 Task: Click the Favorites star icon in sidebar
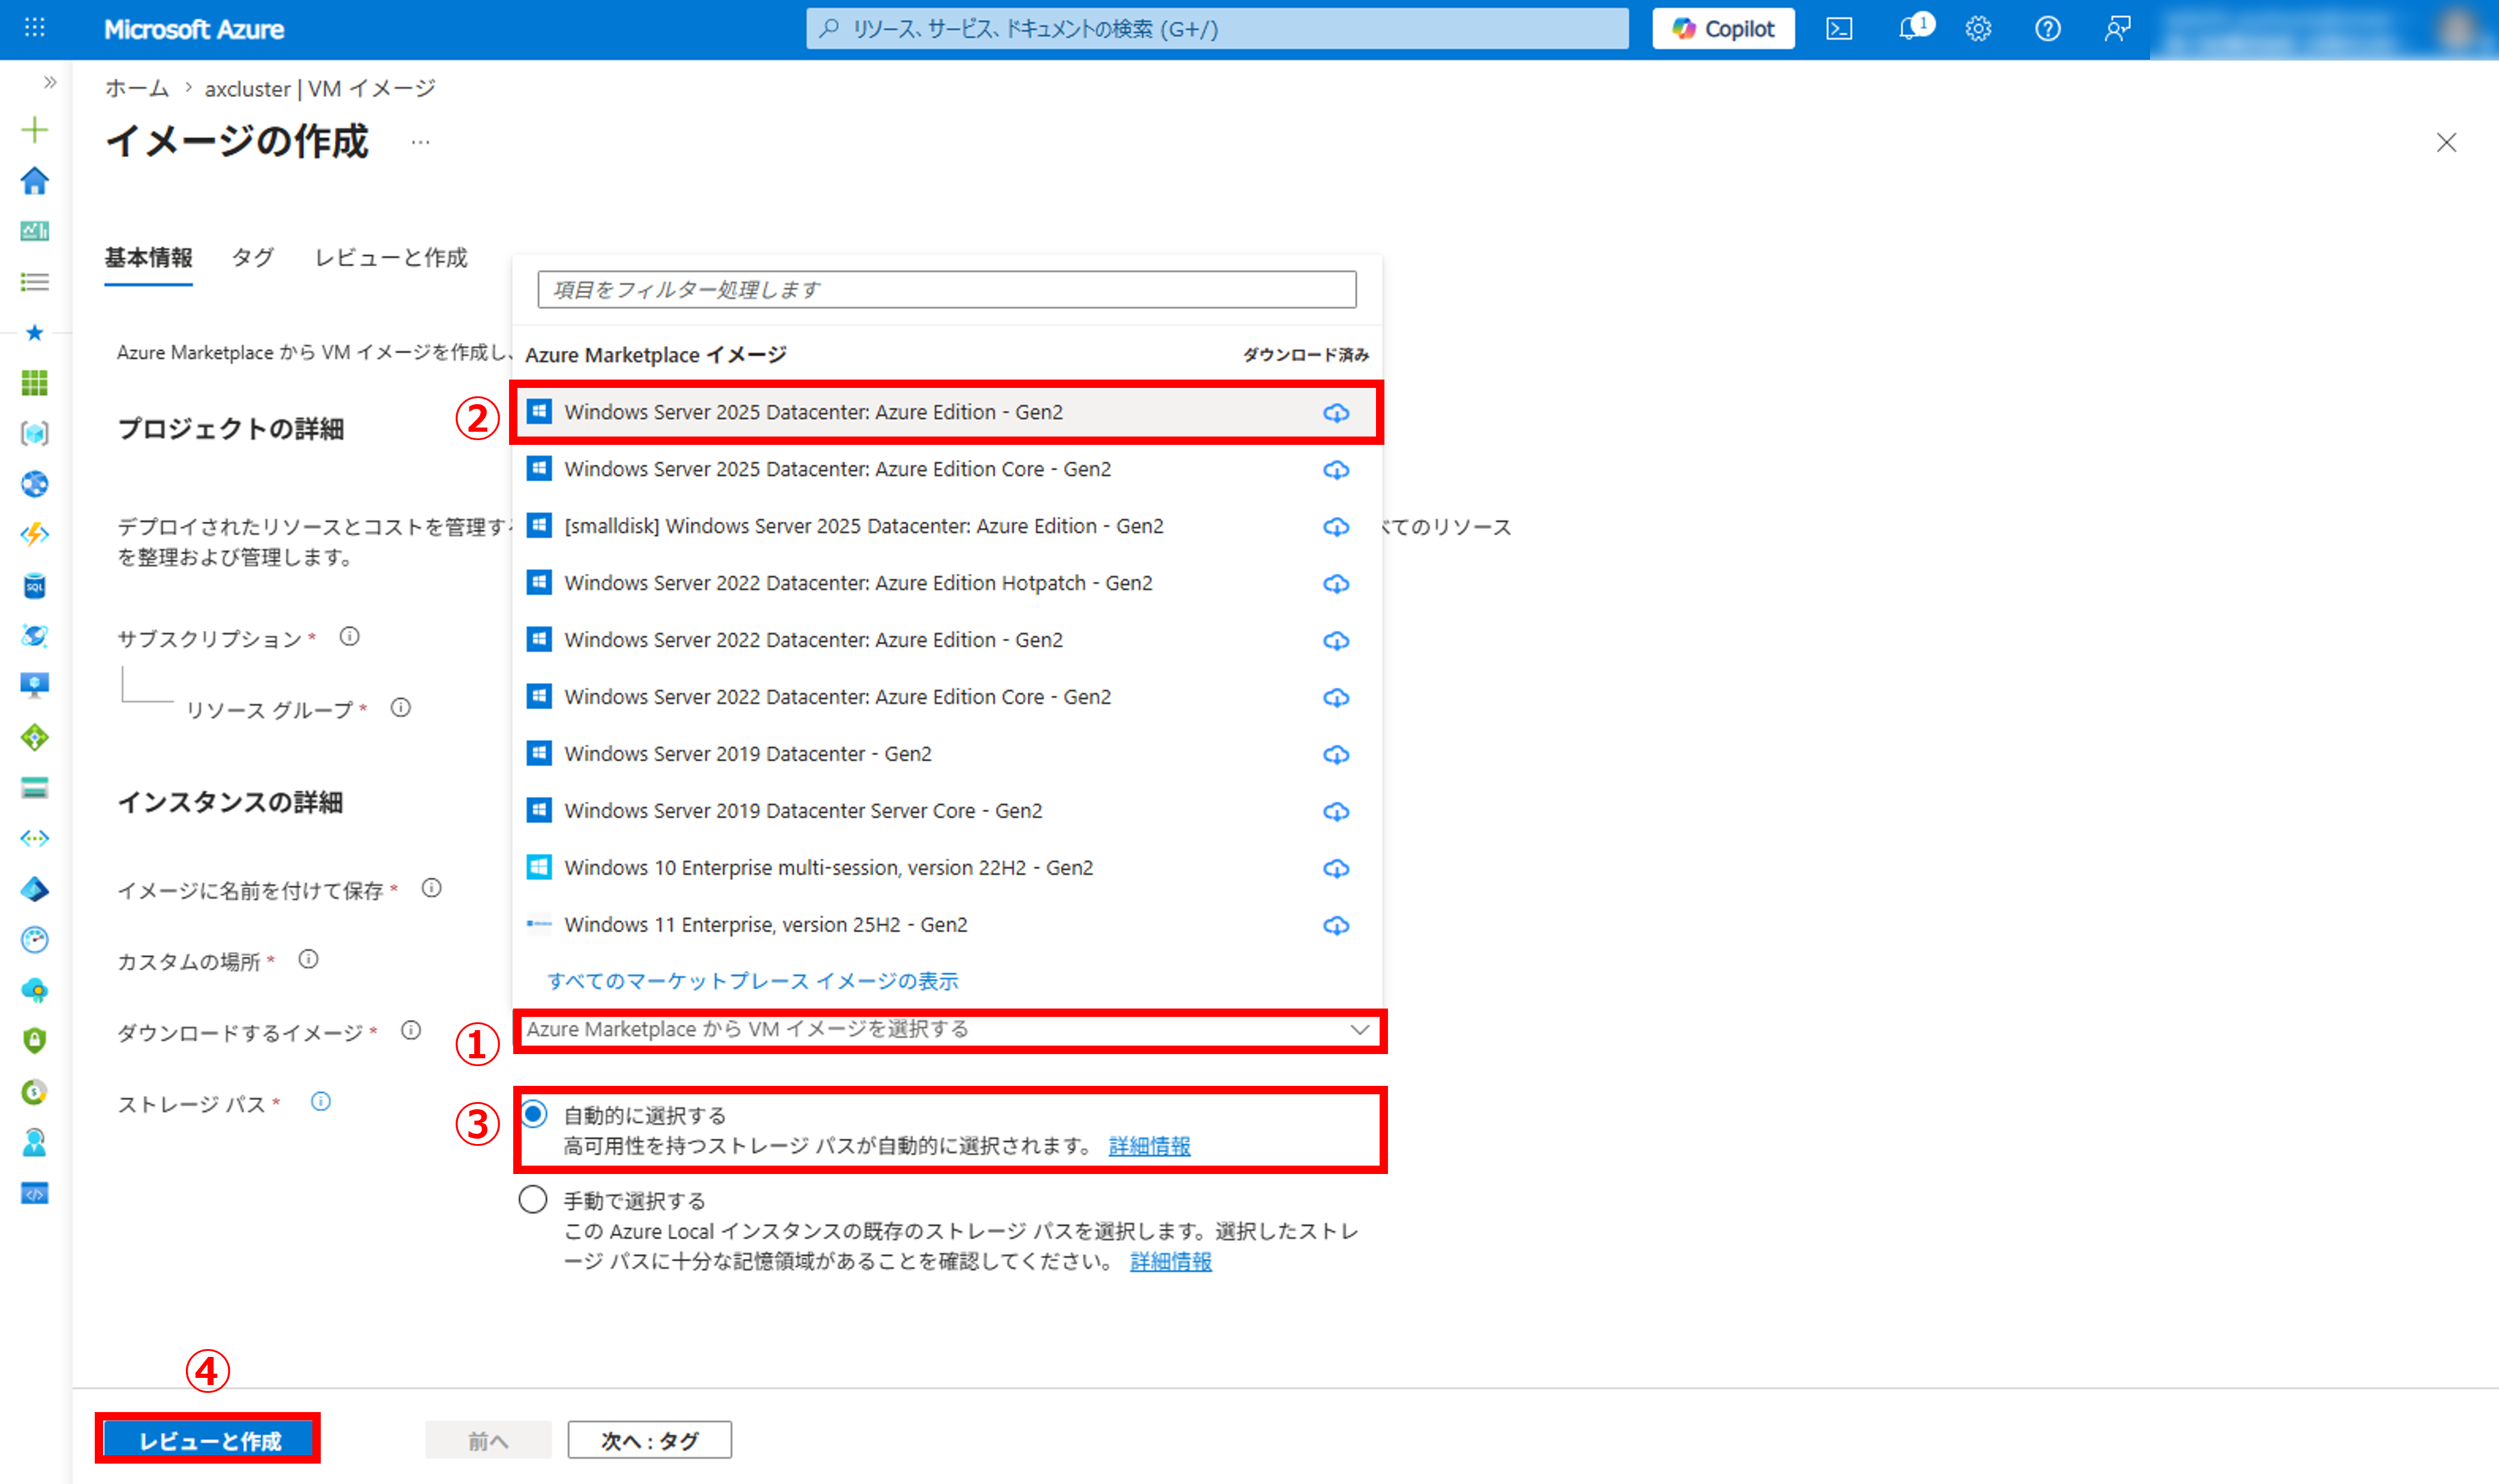[x=35, y=332]
